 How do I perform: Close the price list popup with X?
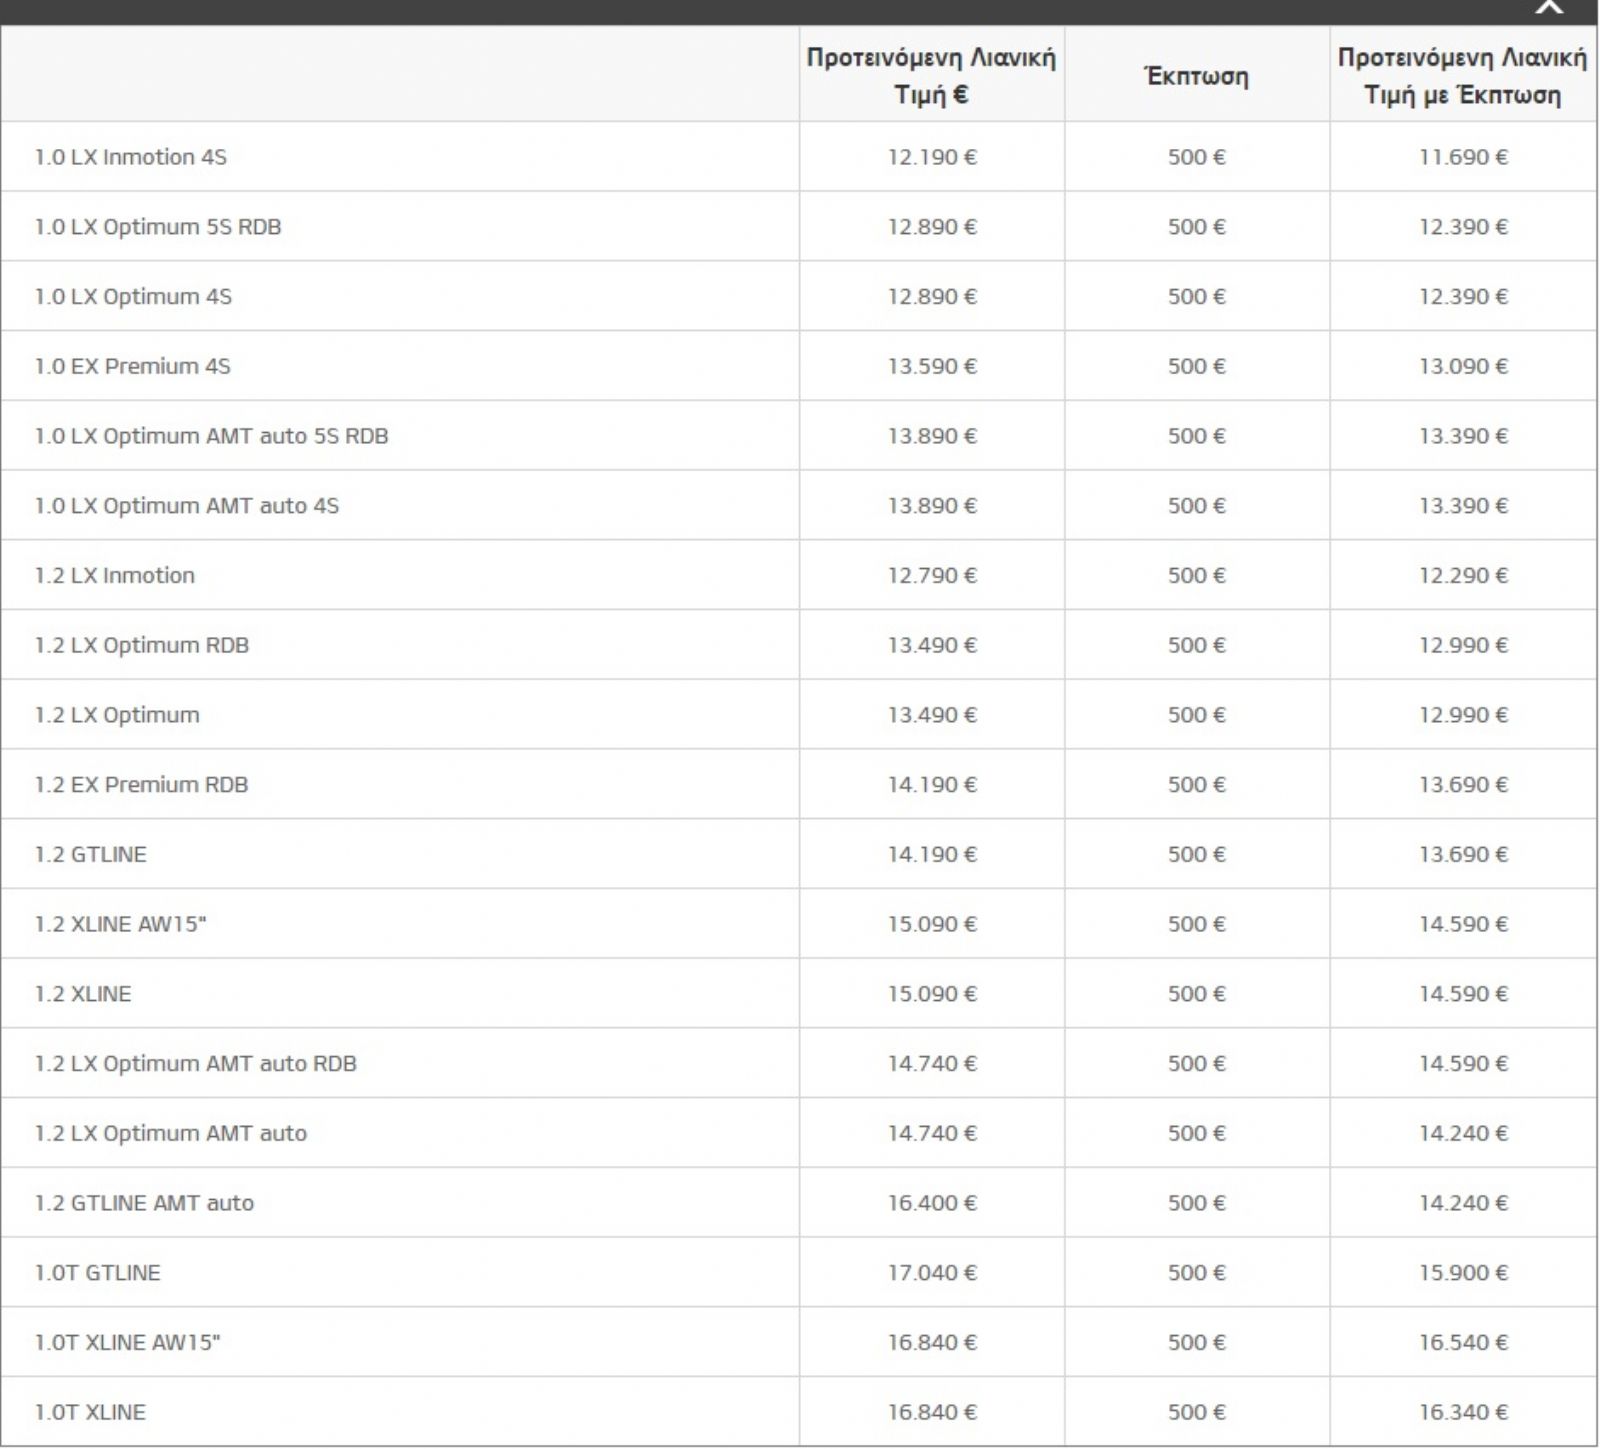[1549, 6]
